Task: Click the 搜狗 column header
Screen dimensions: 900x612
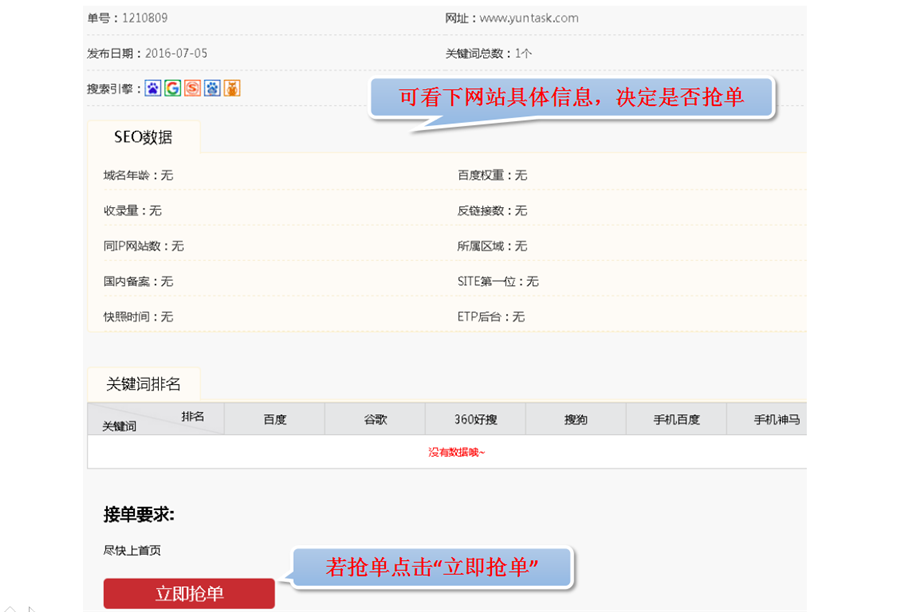Action: point(576,420)
